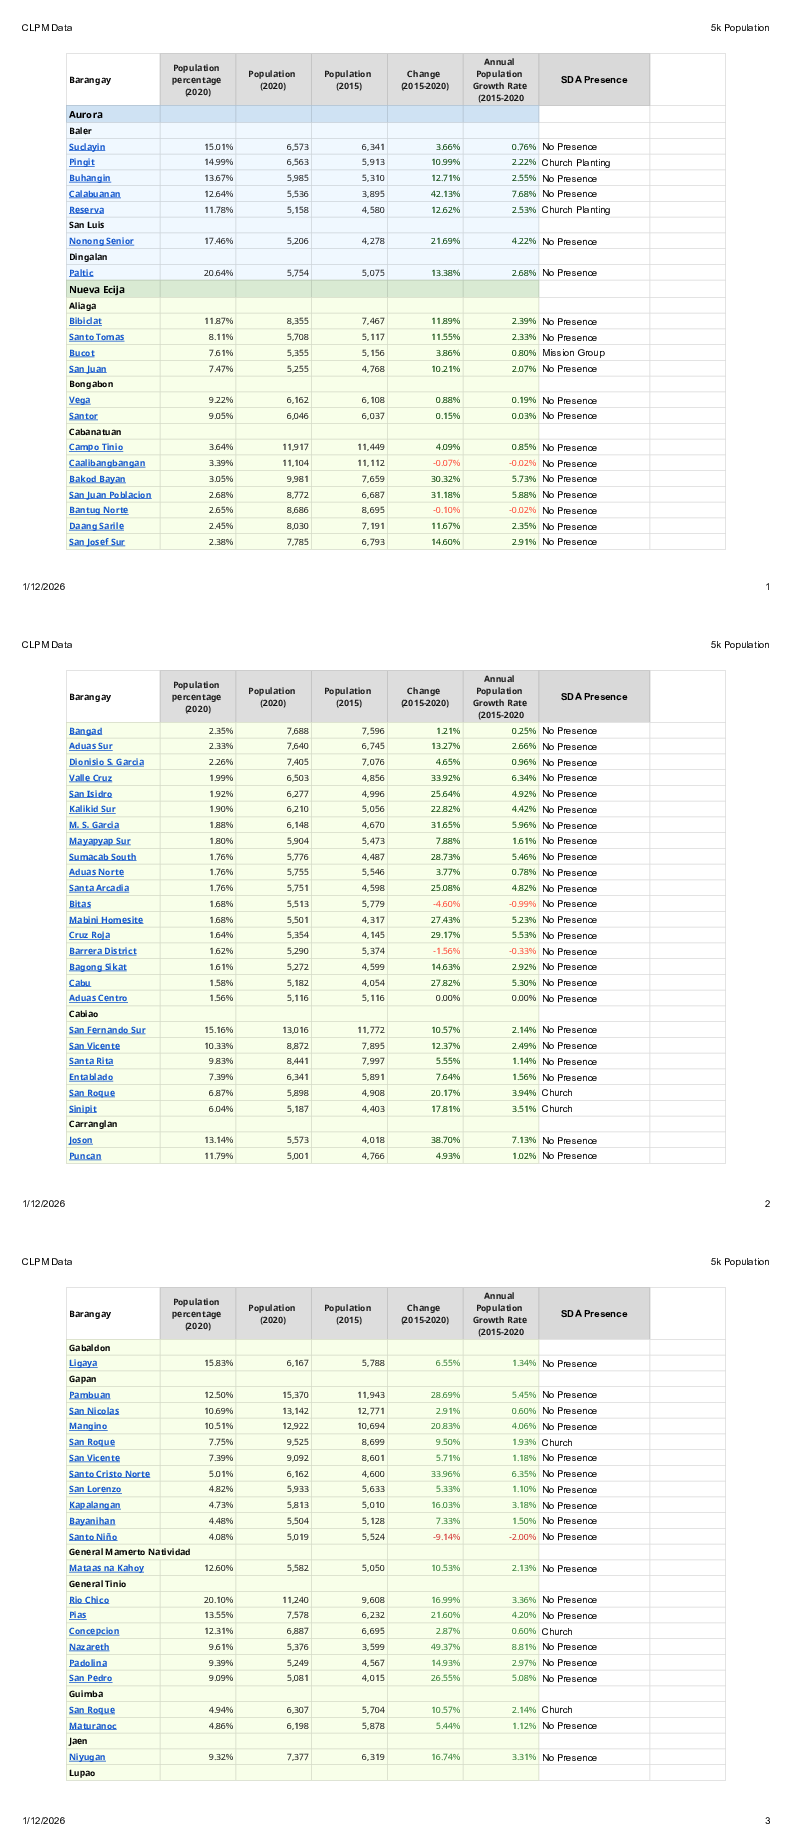Follow the Dionisio S. Garcia link
This screenshot has width=792, height=1846.
click(x=106, y=762)
